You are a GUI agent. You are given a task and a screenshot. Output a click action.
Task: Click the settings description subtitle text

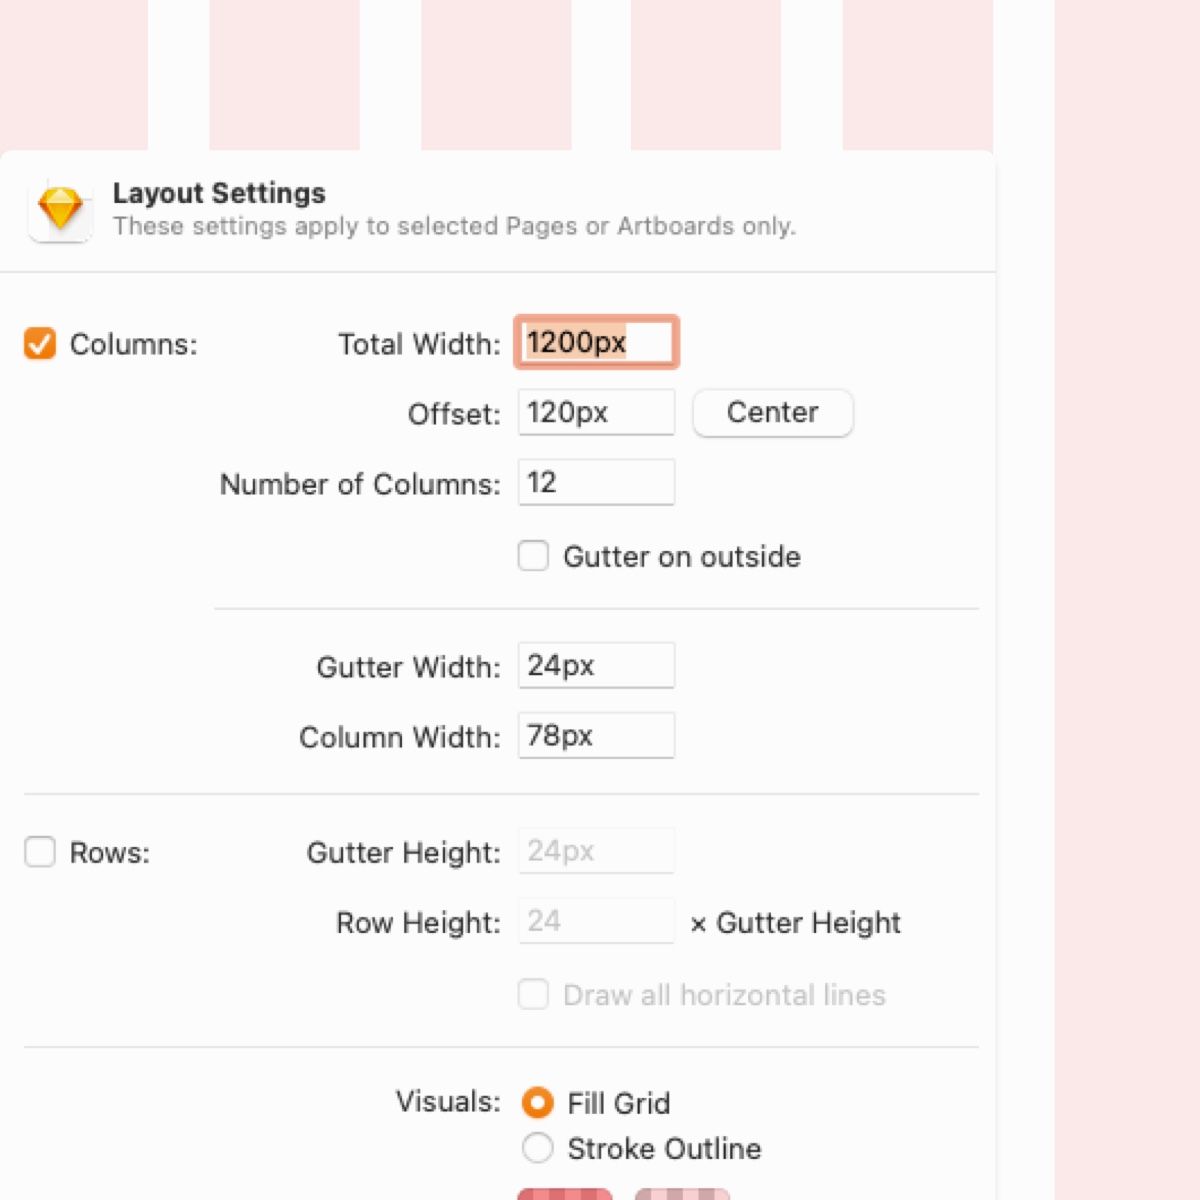click(454, 226)
